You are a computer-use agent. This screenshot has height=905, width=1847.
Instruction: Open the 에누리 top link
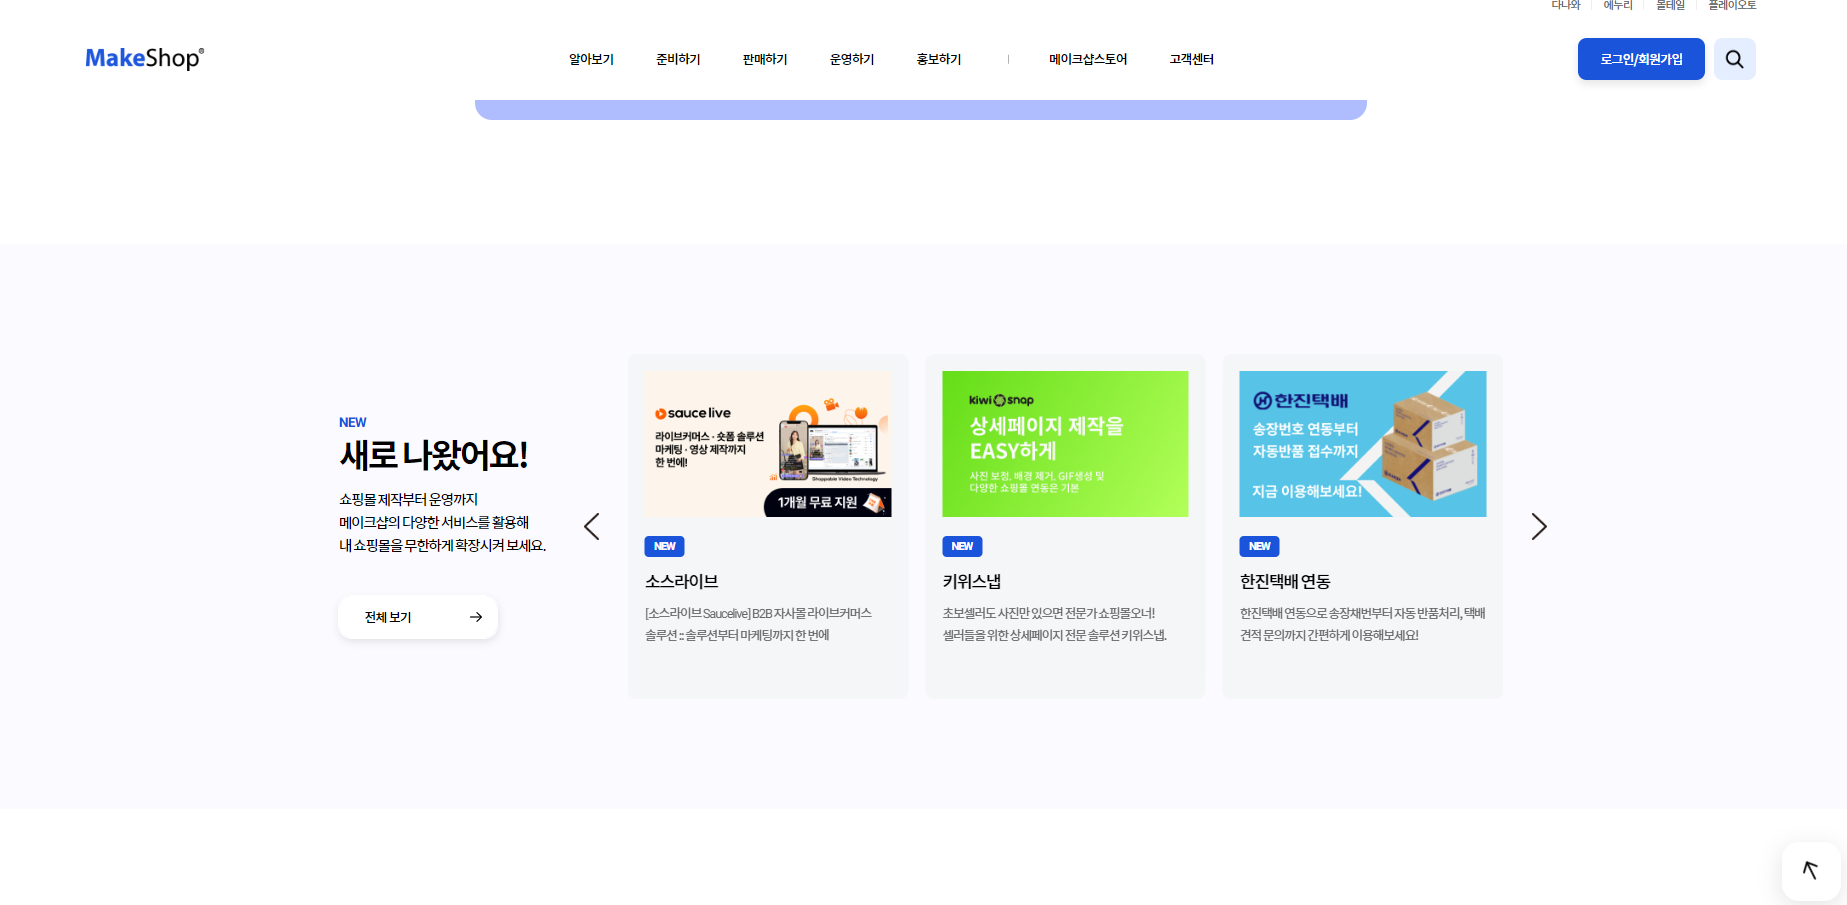tap(1618, 5)
